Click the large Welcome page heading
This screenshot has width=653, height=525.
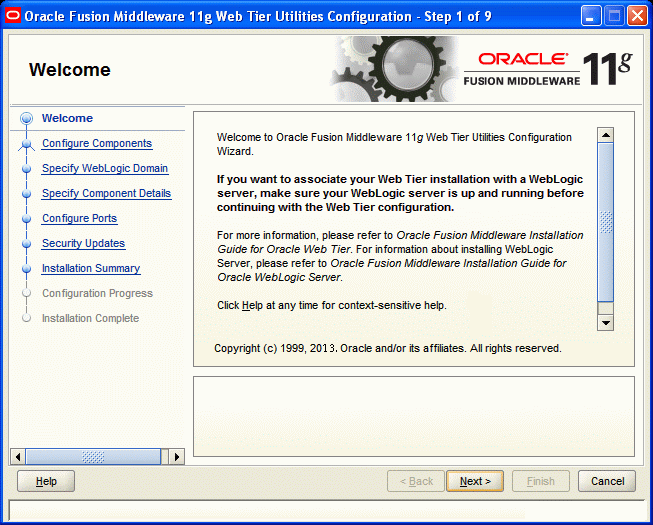tap(70, 70)
